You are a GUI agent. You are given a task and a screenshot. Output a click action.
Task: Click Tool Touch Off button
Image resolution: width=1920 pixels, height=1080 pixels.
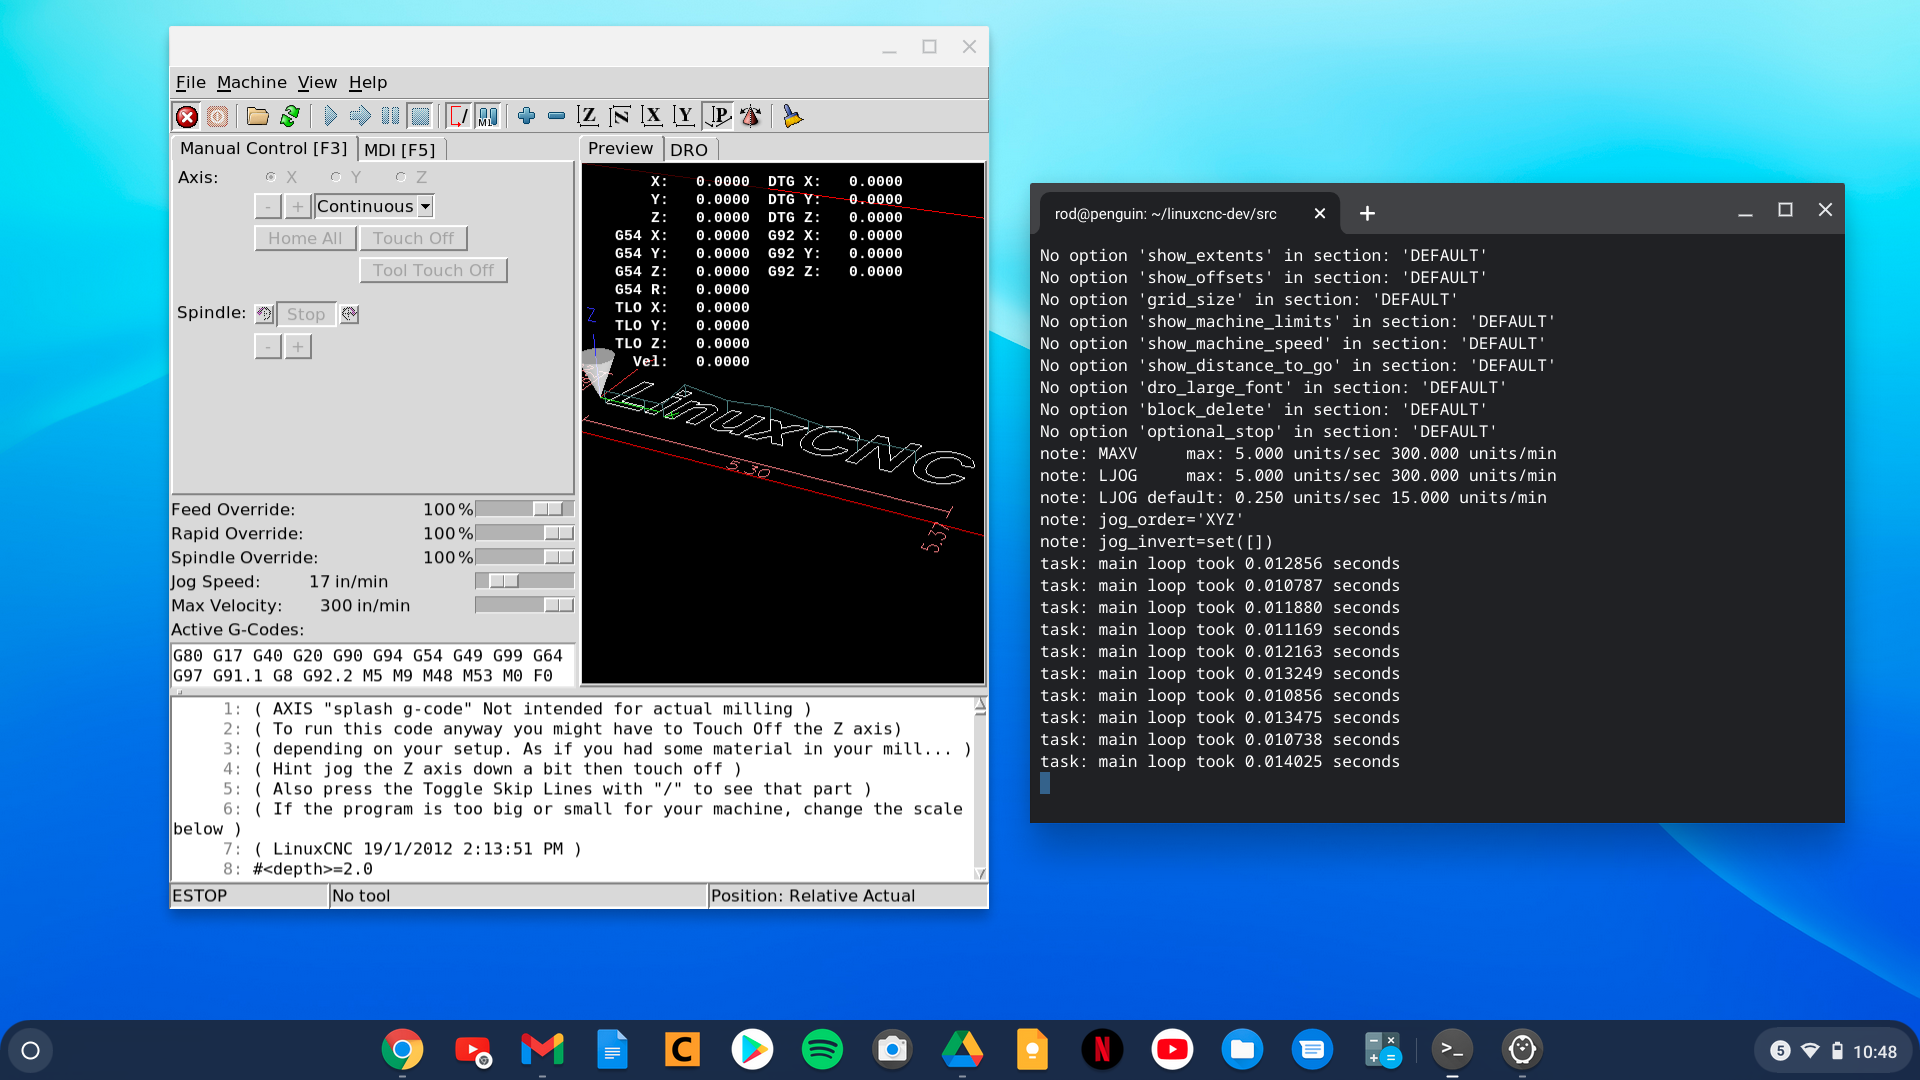(x=433, y=270)
